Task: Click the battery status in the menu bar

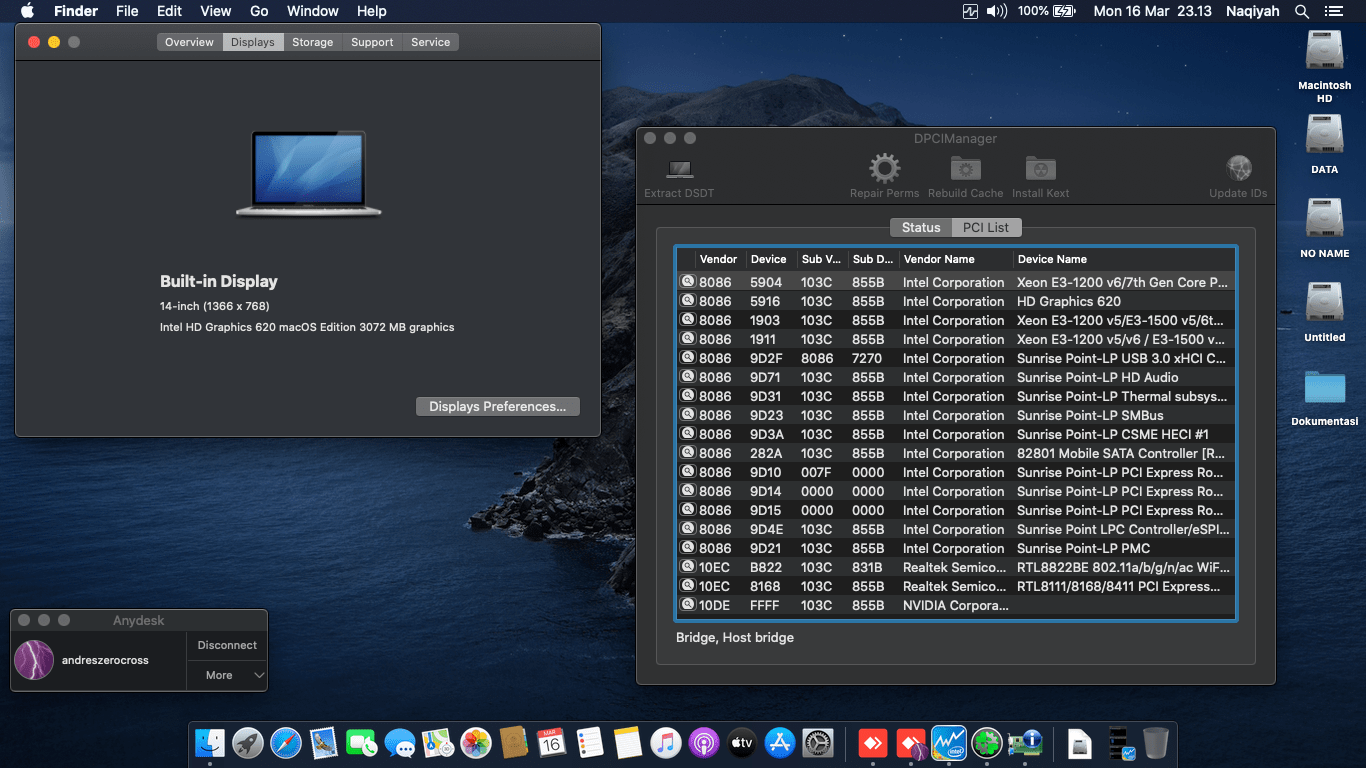Action: pyautogui.click(x=1046, y=11)
